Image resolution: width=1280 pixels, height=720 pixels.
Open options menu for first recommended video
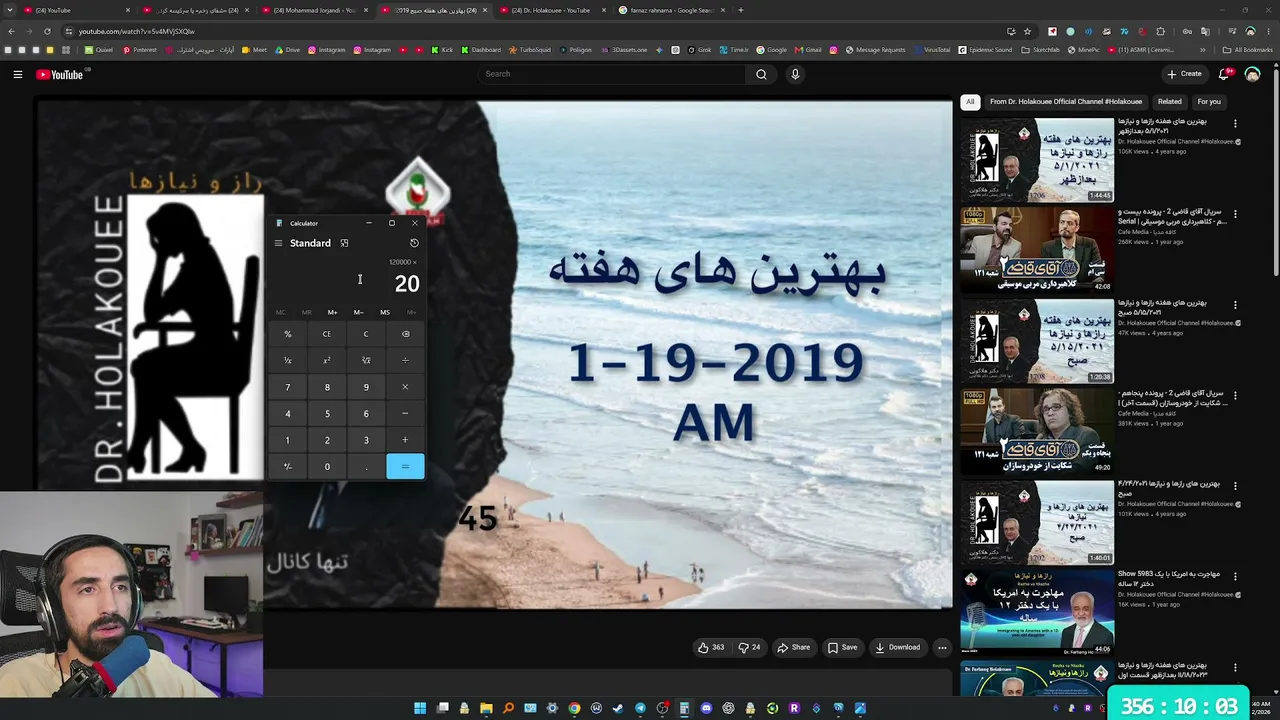pyautogui.click(x=1235, y=124)
